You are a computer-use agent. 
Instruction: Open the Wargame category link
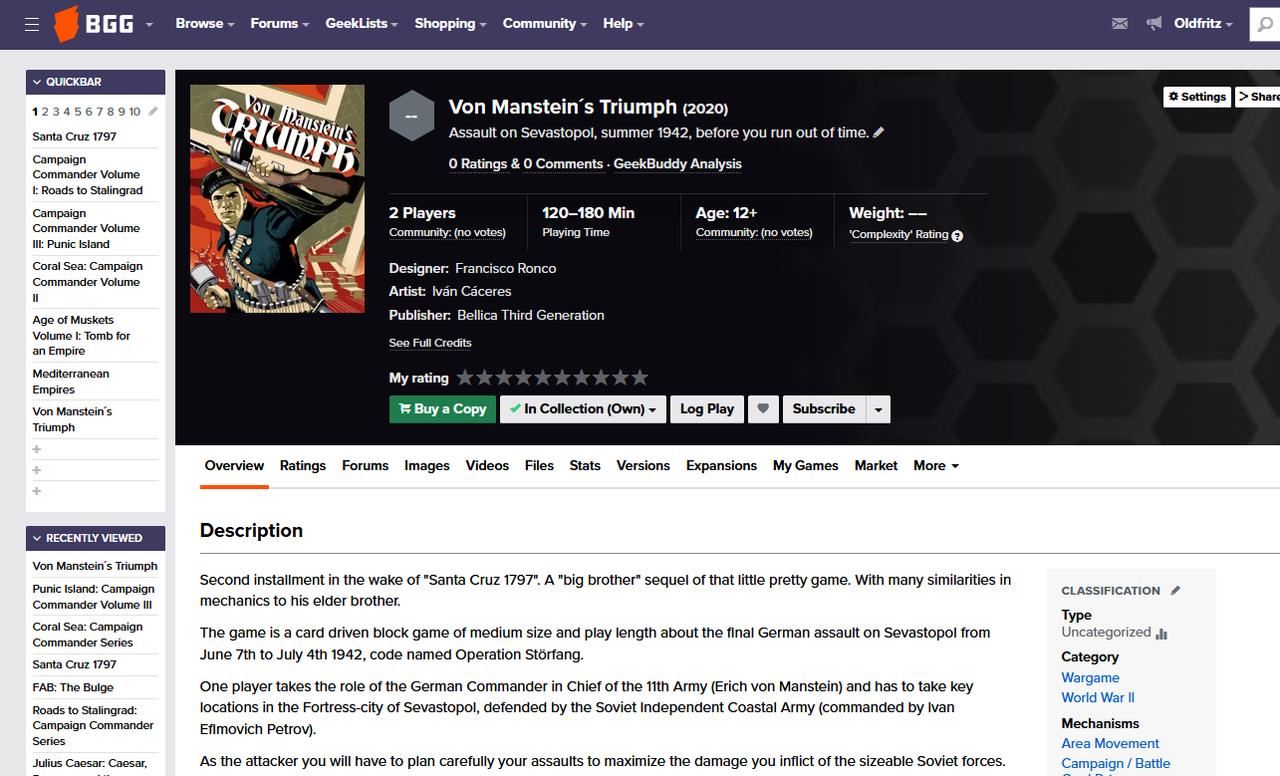pyautogui.click(x=1090, y=678)
